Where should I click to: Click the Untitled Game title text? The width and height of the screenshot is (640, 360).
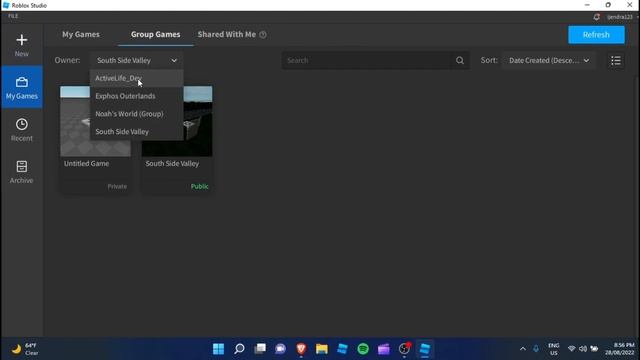(x=87, y=164)
